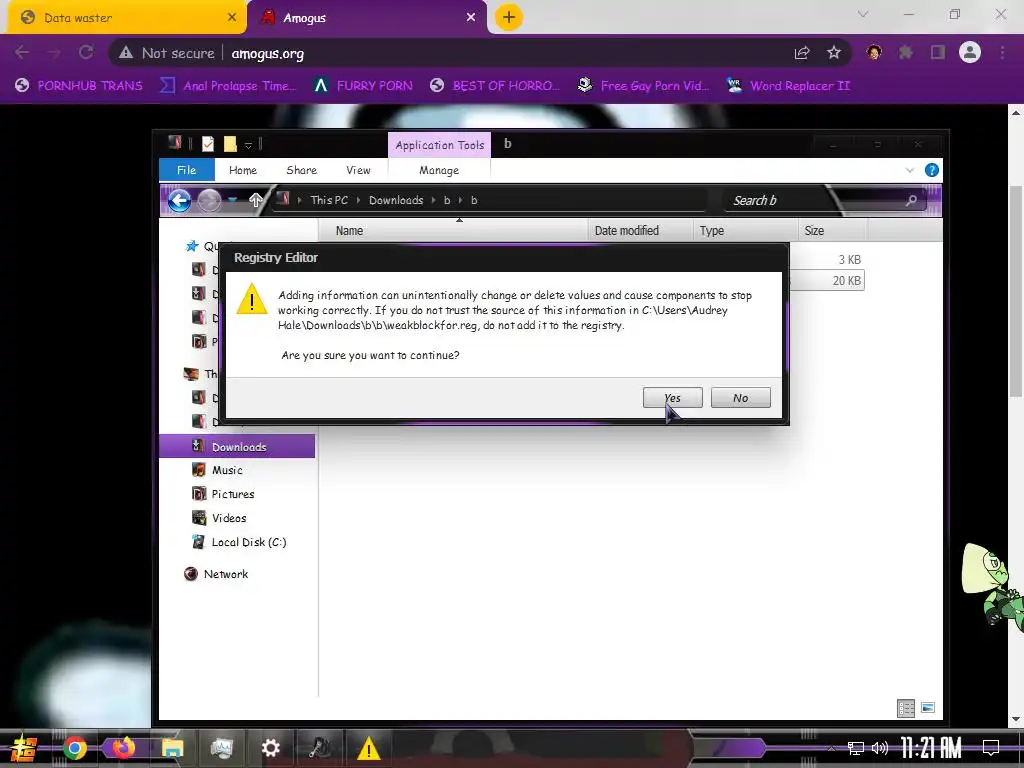The height and width of the screenshot is (768, 1024).
Task: Open Explorer help question mark
Action: click(x=932, y=170)
